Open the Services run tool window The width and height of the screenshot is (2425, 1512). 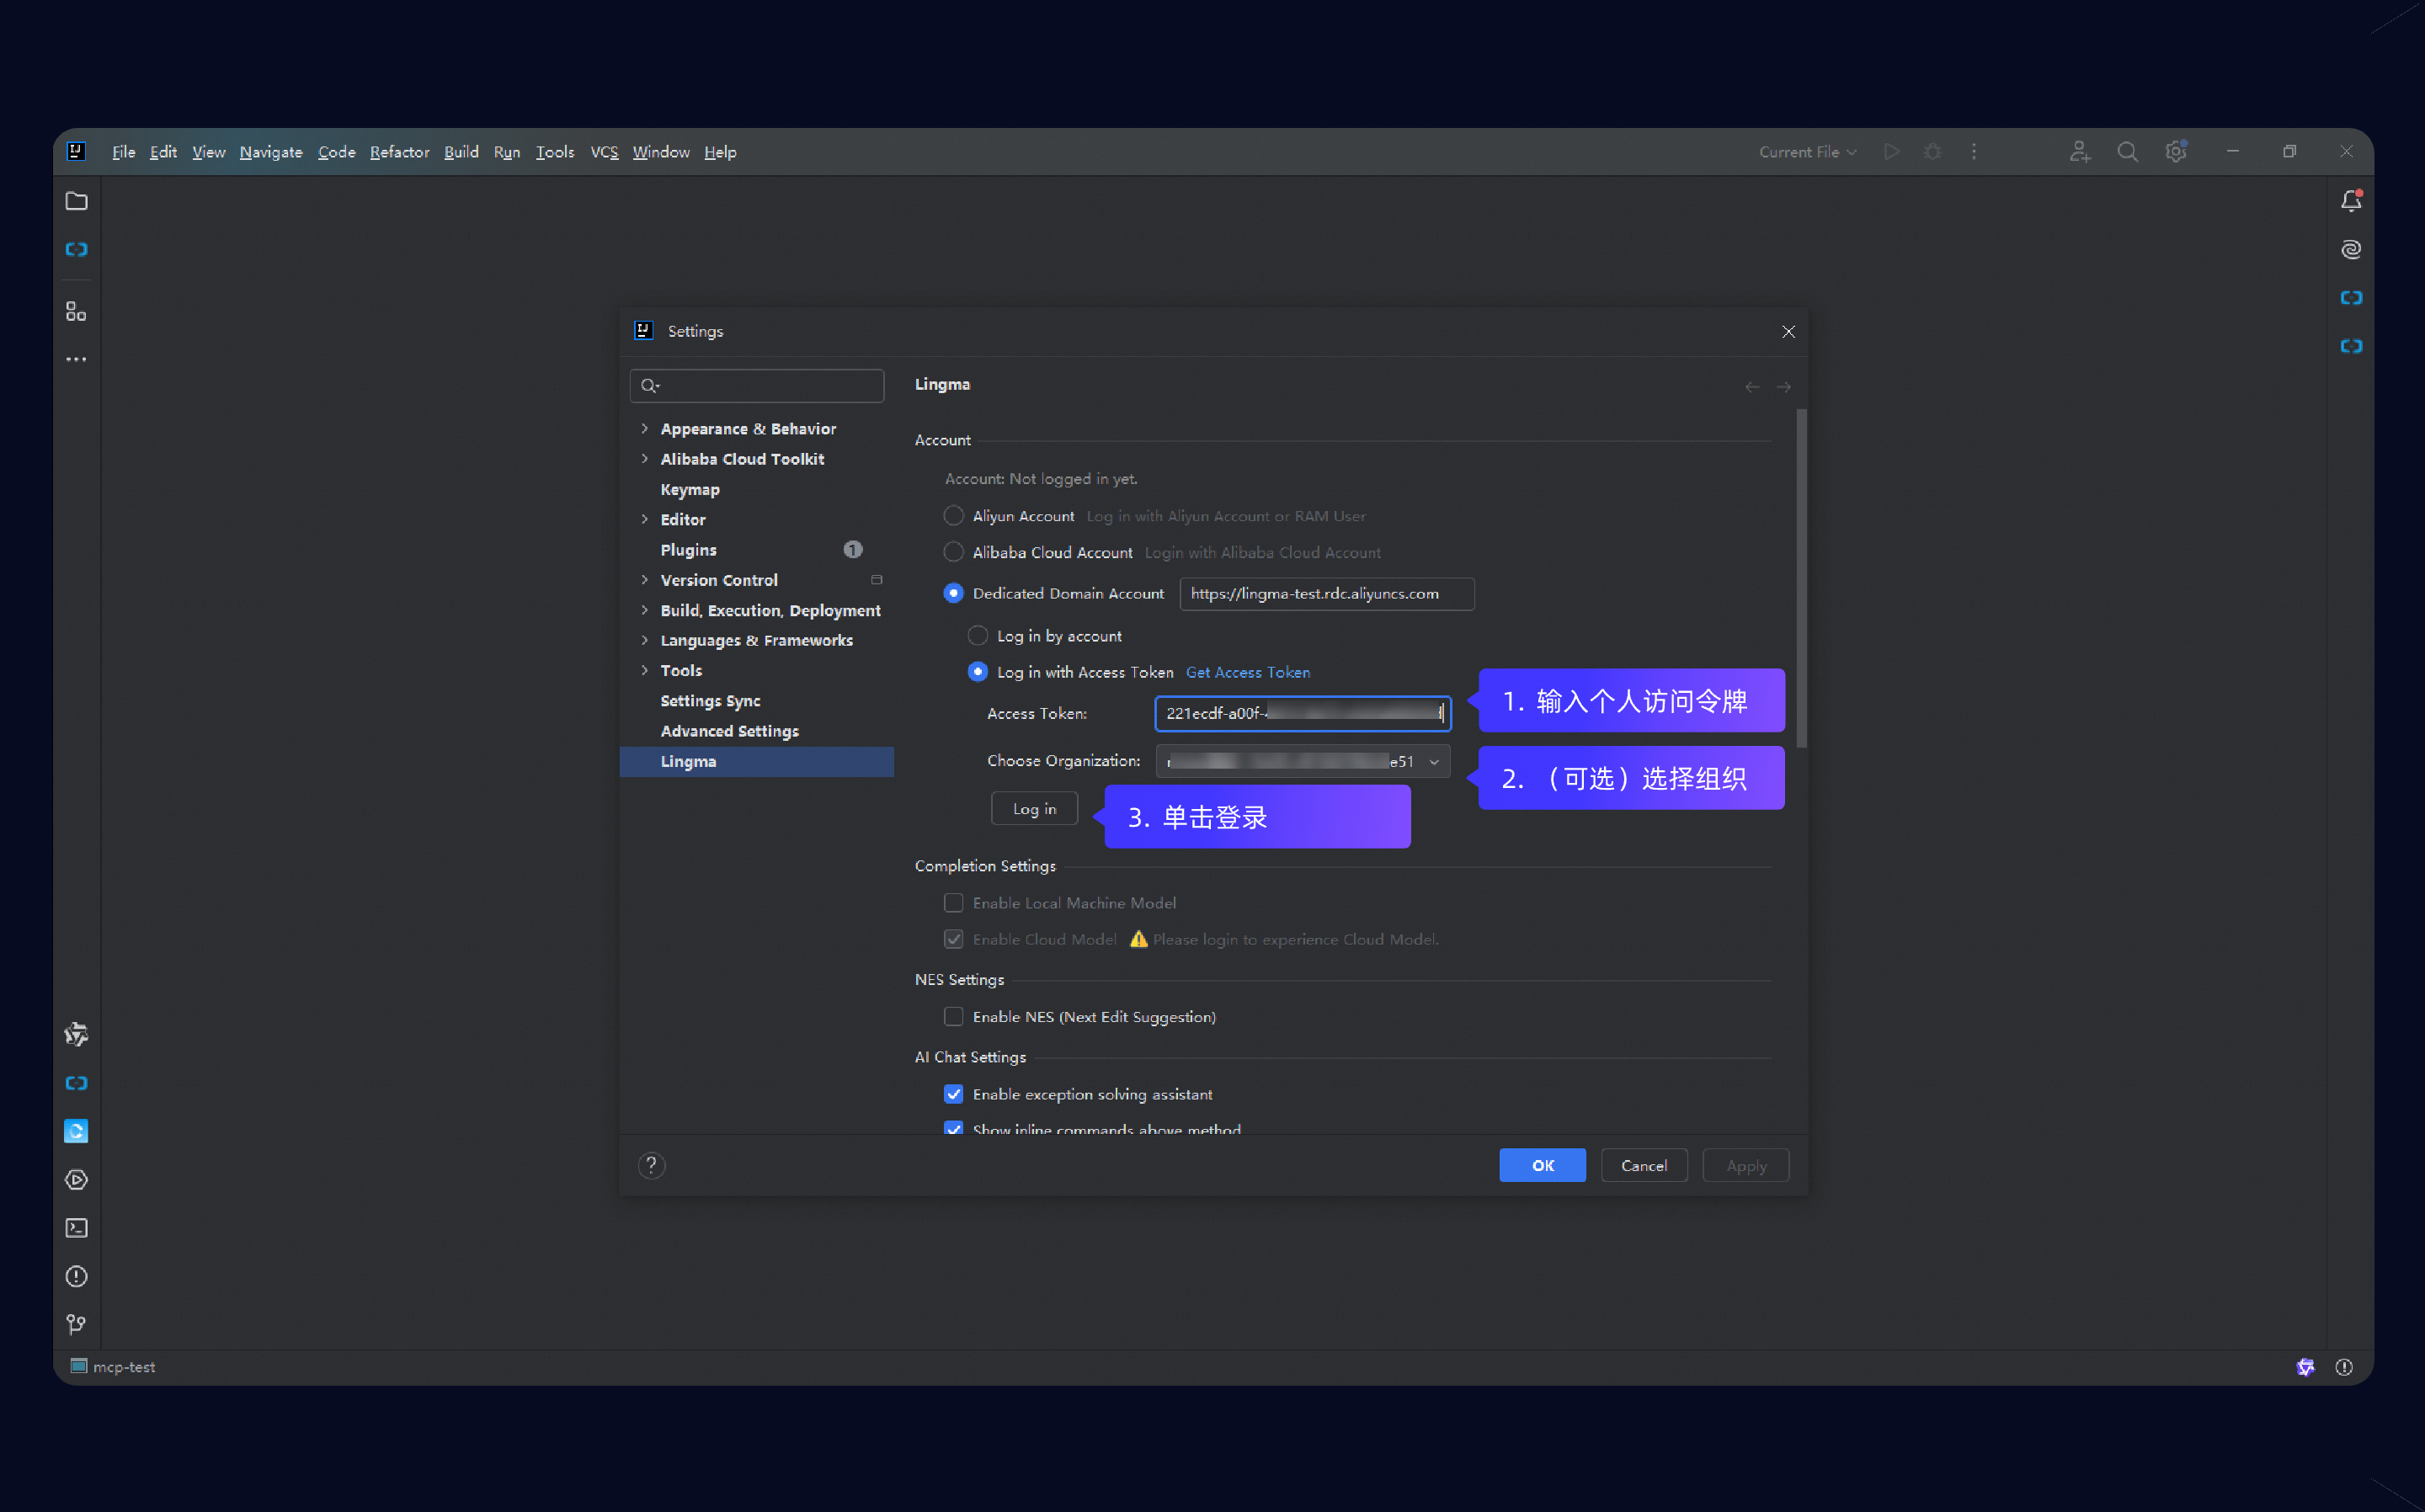click(76, 1180)
